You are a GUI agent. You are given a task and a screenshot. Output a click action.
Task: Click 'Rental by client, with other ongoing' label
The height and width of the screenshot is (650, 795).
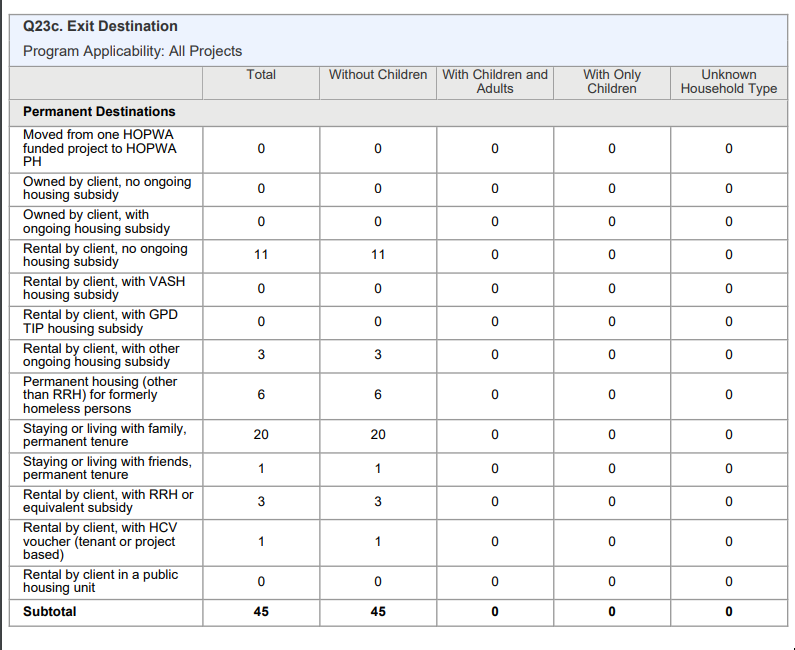(x=101, y=355)
